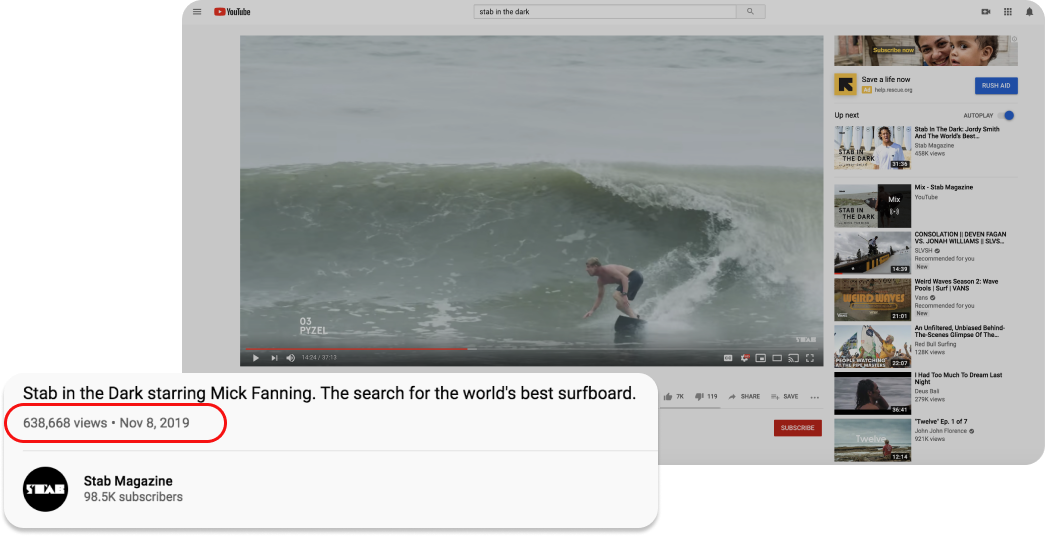Open CONSOLATION Deven Fagan video thumbnail

(x=872, y=253)
